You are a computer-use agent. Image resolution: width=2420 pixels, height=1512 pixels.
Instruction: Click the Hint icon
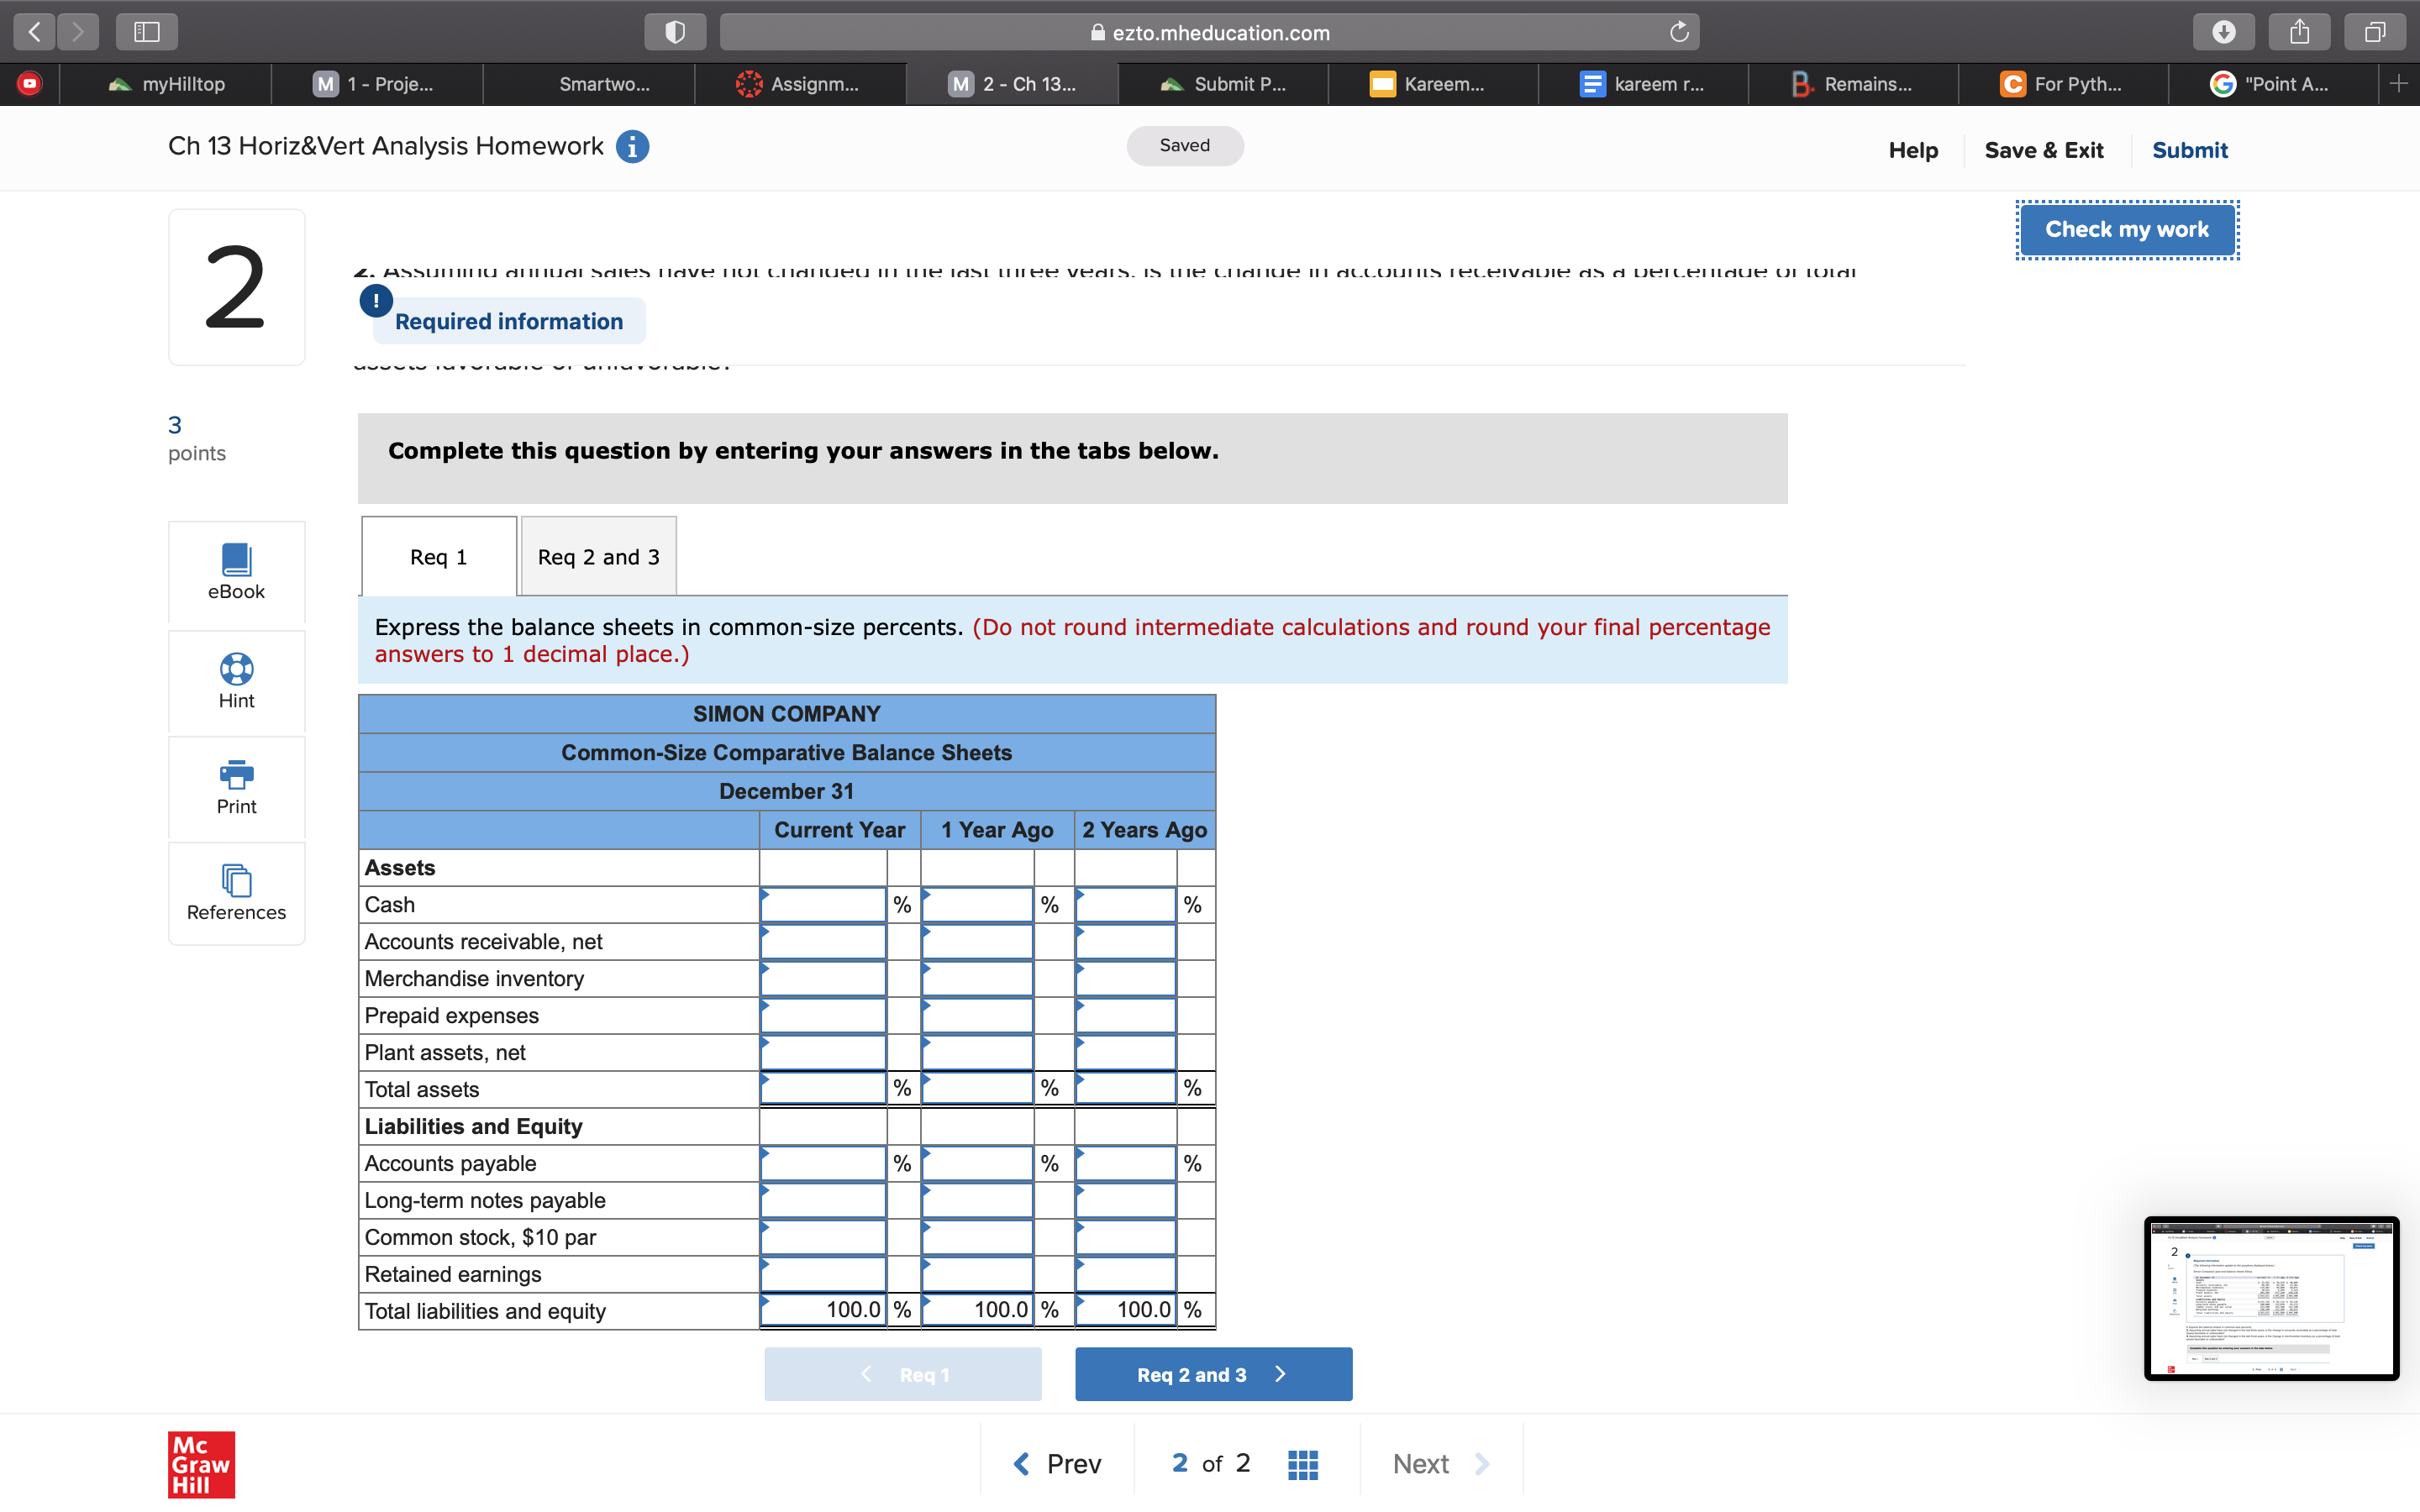(x=236, y=680)
